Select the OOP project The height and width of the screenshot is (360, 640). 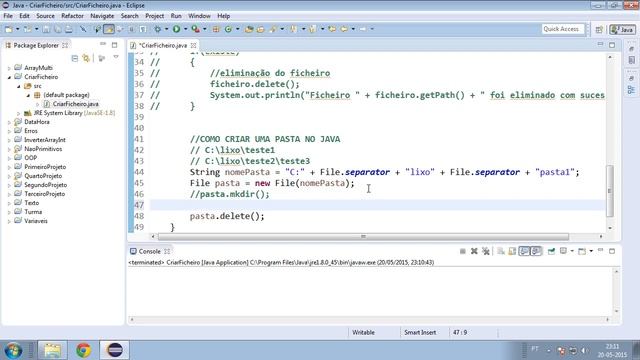tap(30, 158)
